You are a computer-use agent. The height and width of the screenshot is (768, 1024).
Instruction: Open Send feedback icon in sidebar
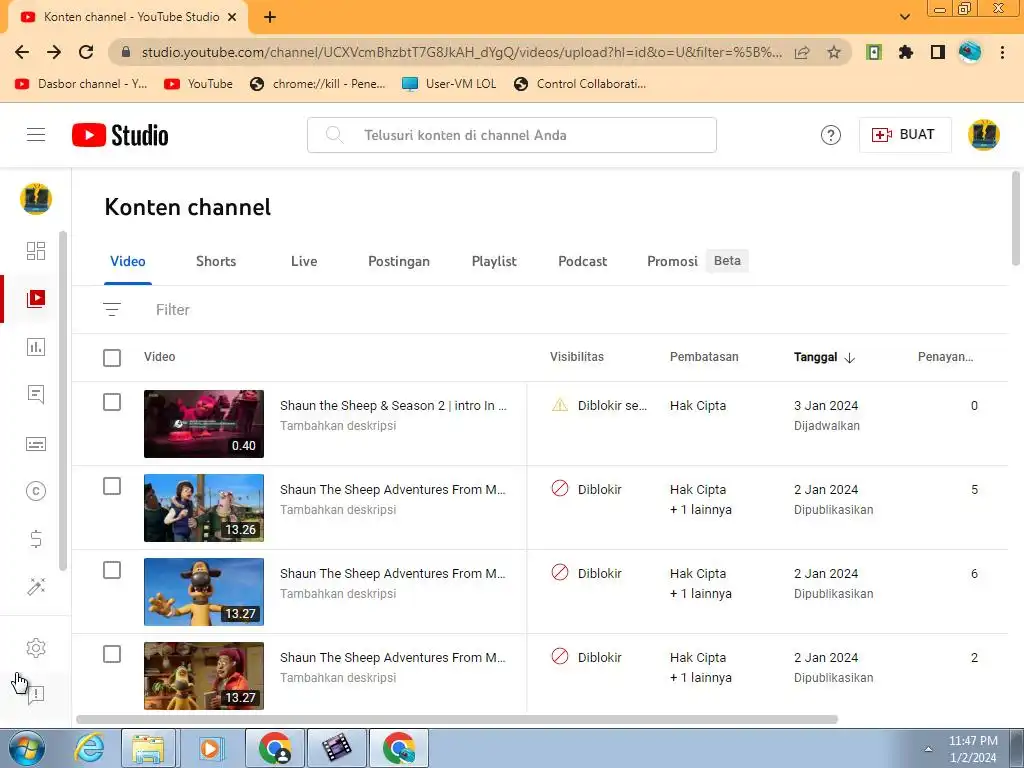[x=36, y=694]
